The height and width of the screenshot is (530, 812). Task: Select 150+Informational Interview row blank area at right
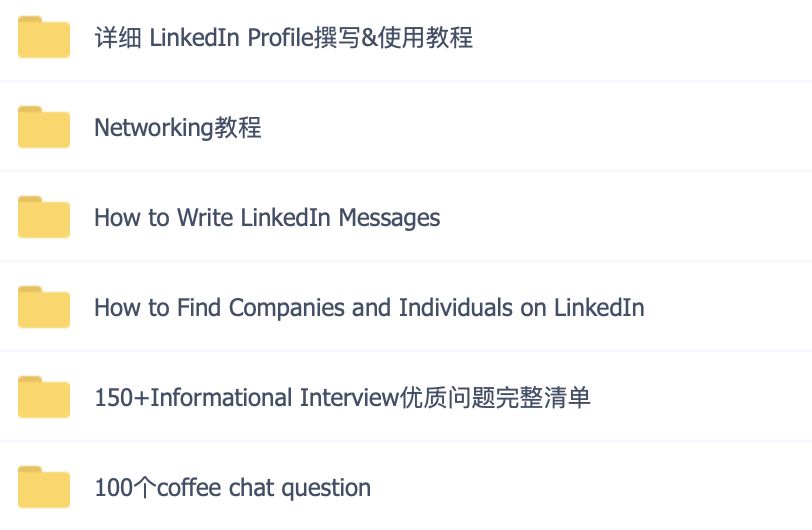coord(701,397)
